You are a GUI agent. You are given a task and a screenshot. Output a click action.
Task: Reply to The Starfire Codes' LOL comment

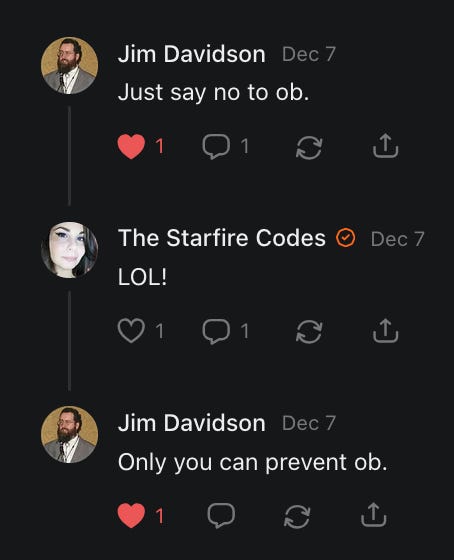click(x=216, y=331)
